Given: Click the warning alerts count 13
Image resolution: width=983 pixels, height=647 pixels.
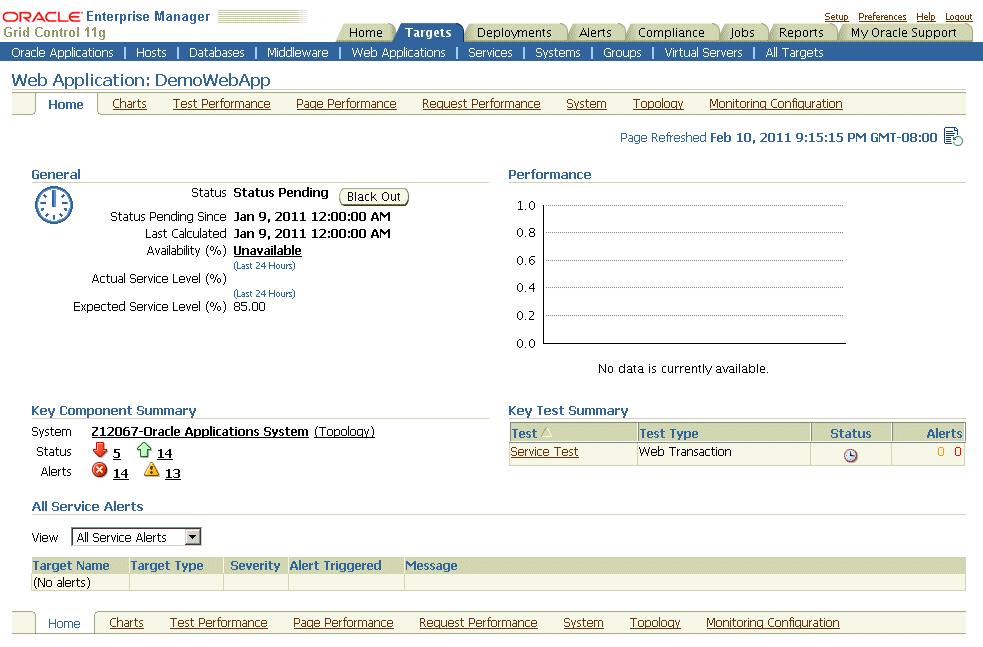Looking at the screenshot, I should (x=172, y=473).
